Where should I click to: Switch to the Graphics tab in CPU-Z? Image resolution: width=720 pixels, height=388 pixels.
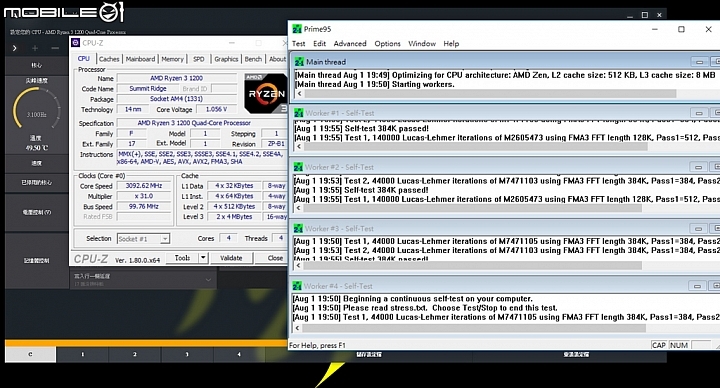pos(226,59)
